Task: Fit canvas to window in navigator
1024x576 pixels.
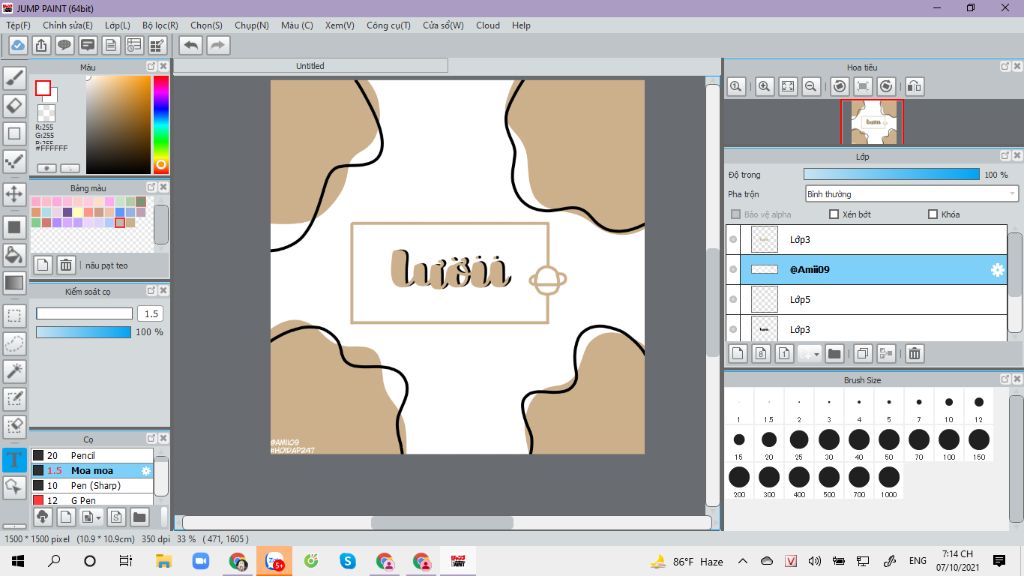Action: pyautogui.click(x=788, y=86)
